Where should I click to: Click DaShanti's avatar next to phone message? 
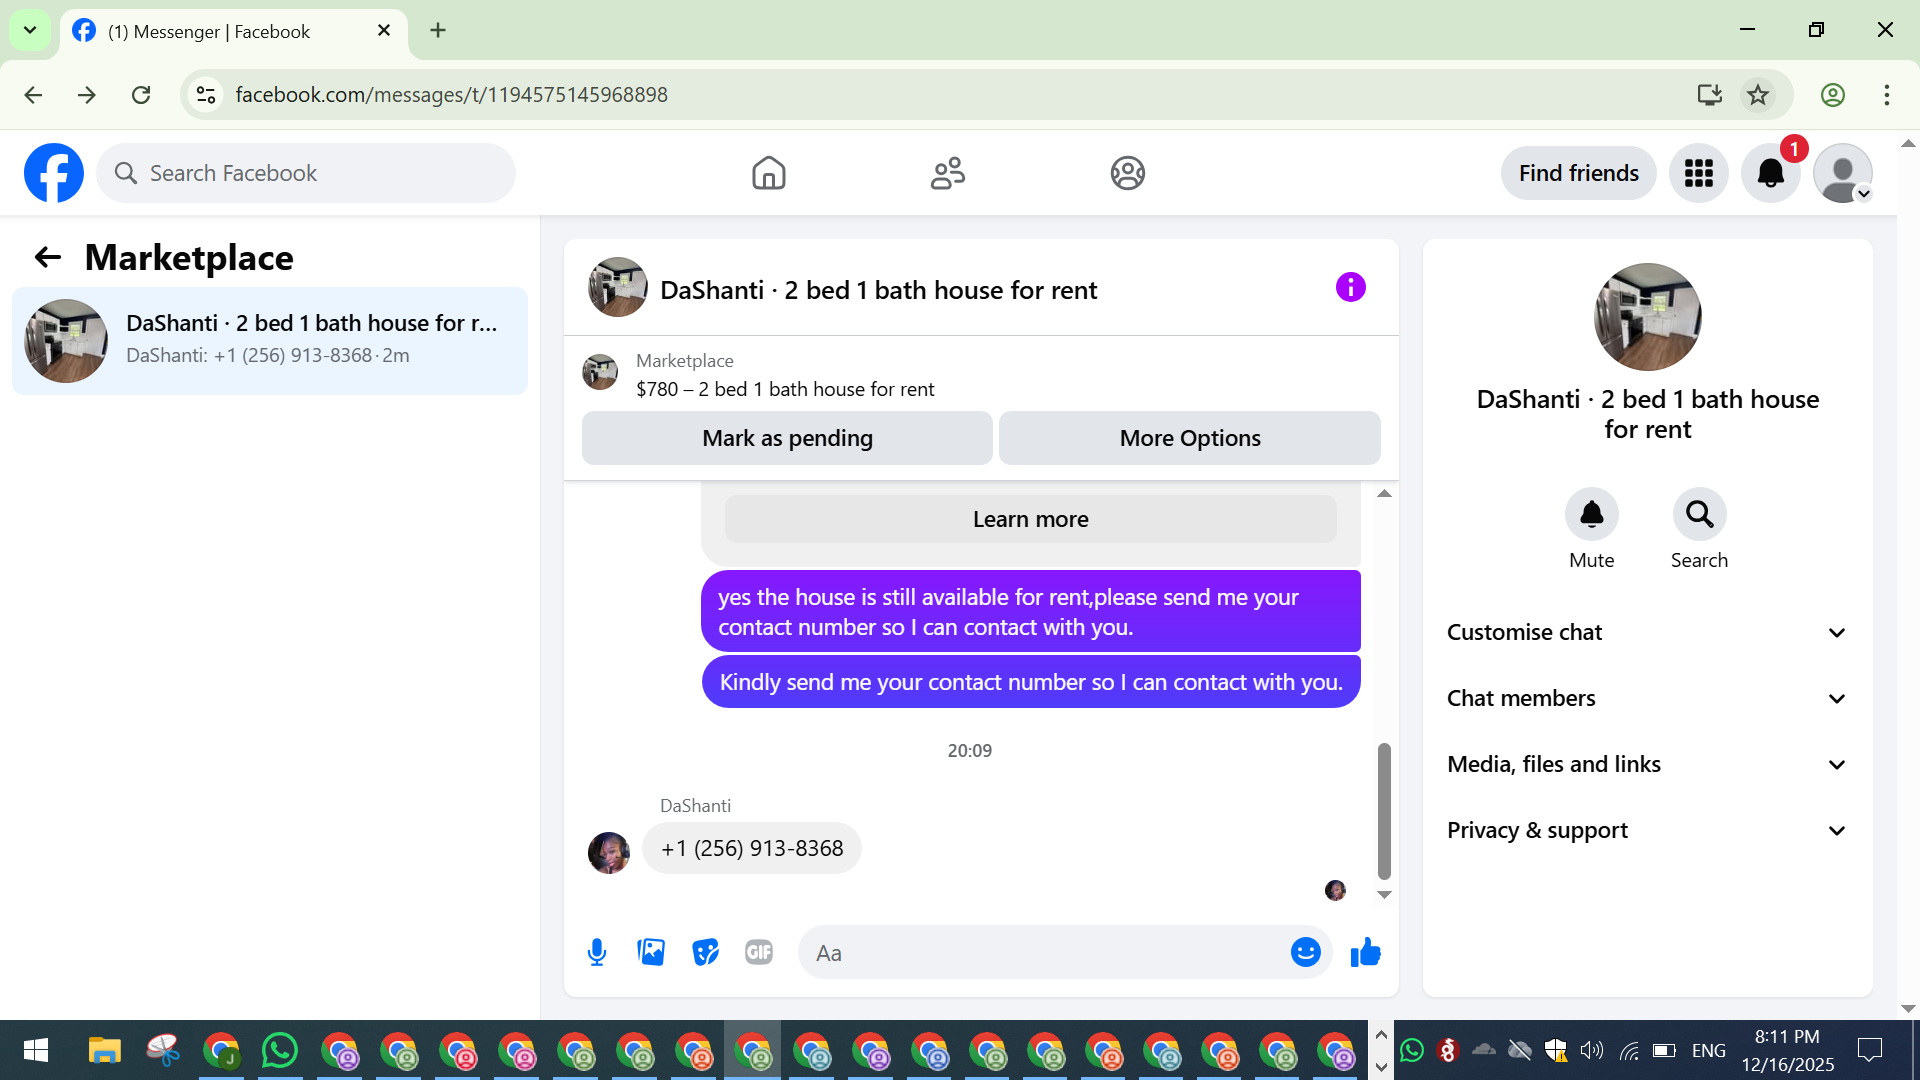[x=609, y=852]
